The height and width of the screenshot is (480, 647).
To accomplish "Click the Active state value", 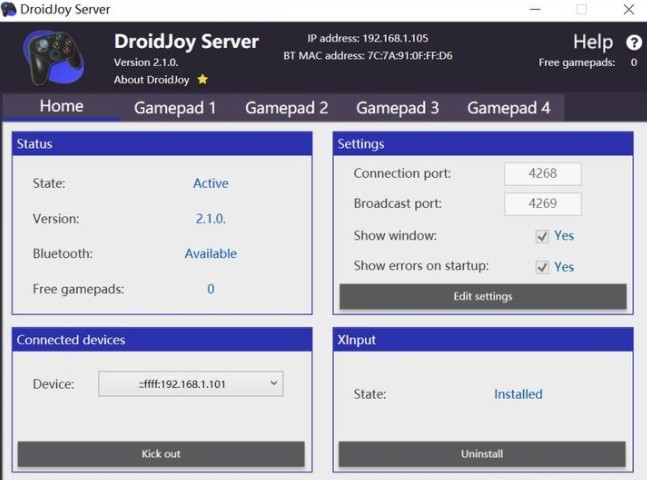I will pos(211,183).
